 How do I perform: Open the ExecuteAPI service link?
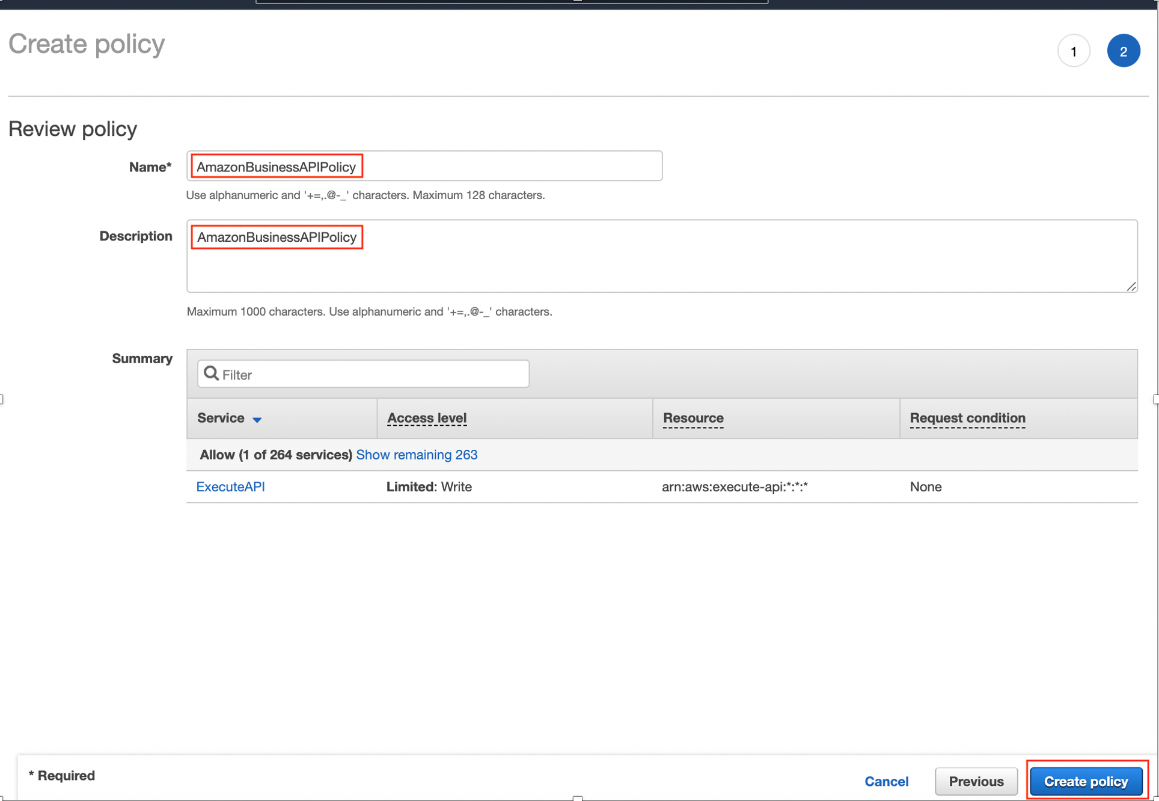(230, 487)
